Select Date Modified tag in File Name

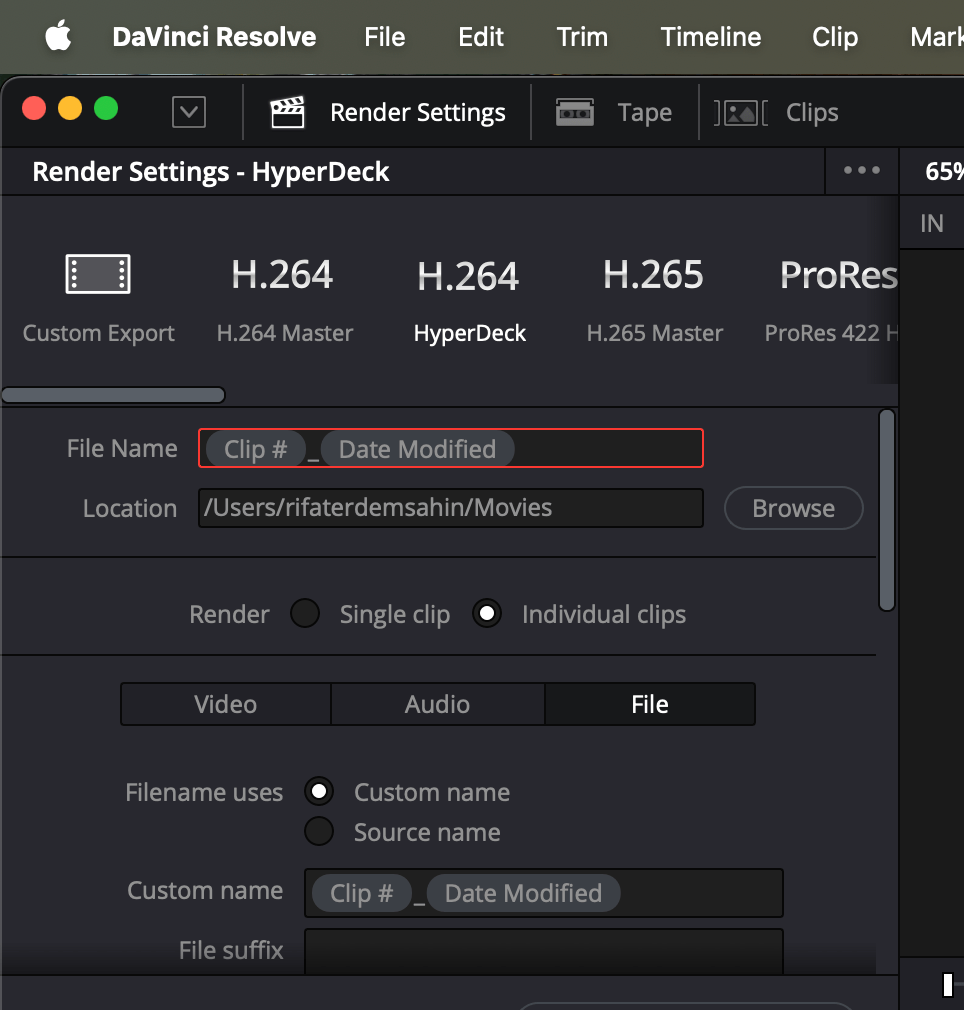click(417, 449)
